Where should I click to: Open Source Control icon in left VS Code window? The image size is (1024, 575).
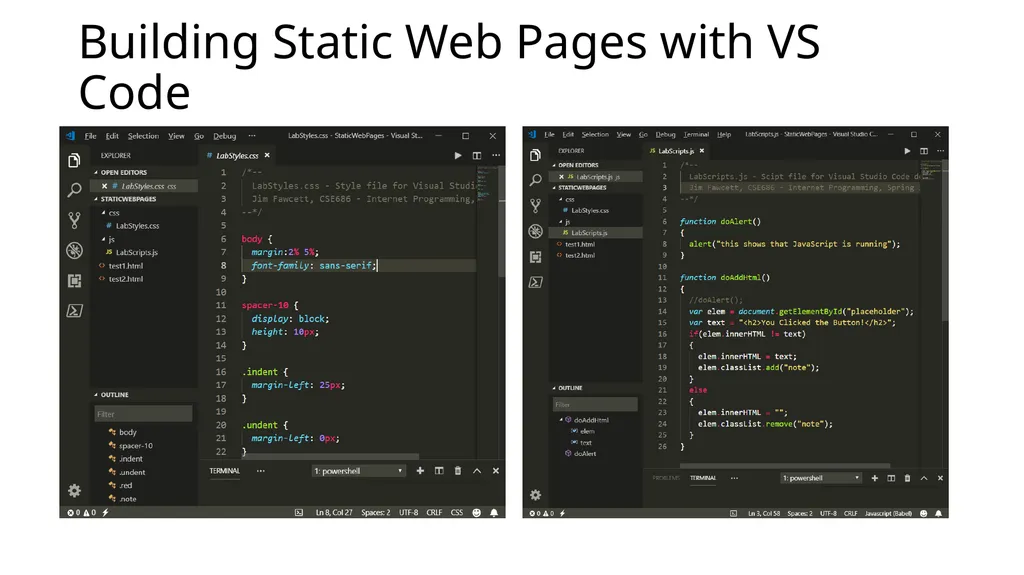pos(74,220)
